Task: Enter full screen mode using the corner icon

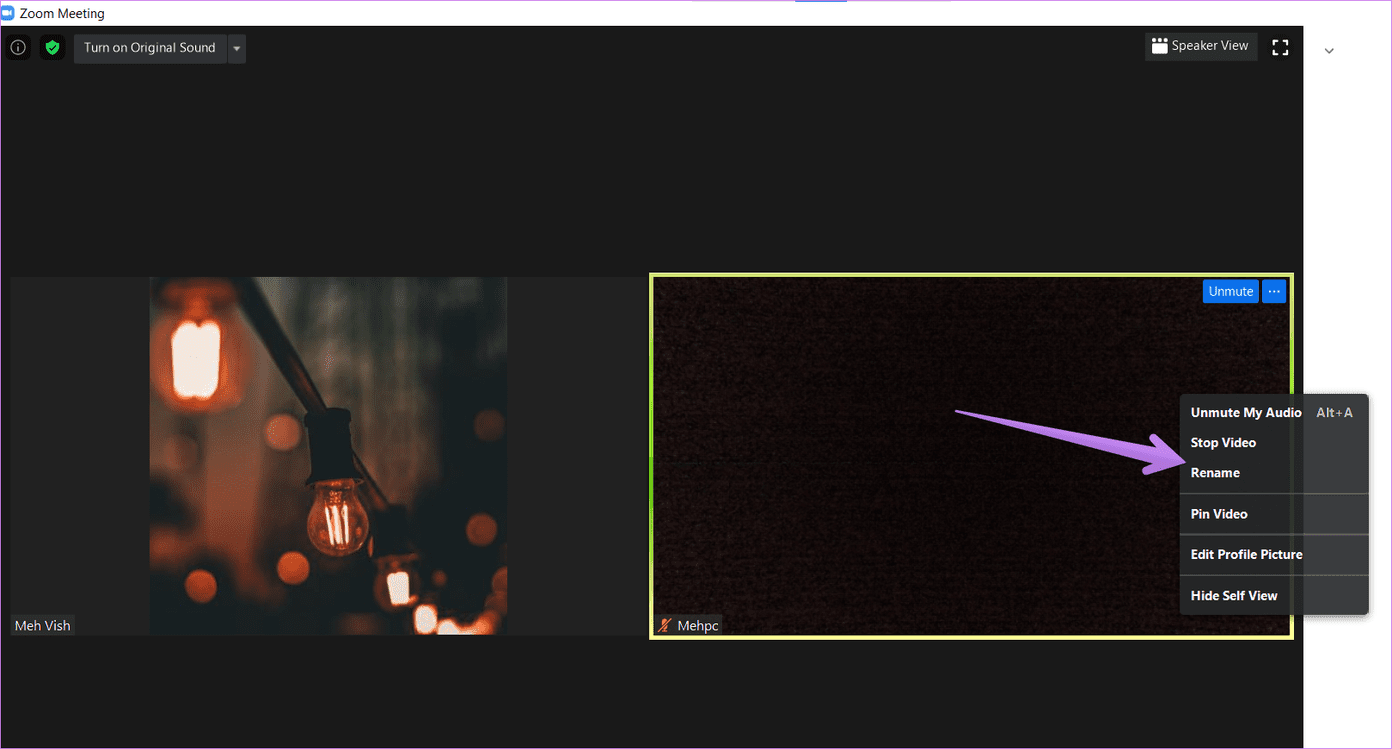Action: 1280,47
